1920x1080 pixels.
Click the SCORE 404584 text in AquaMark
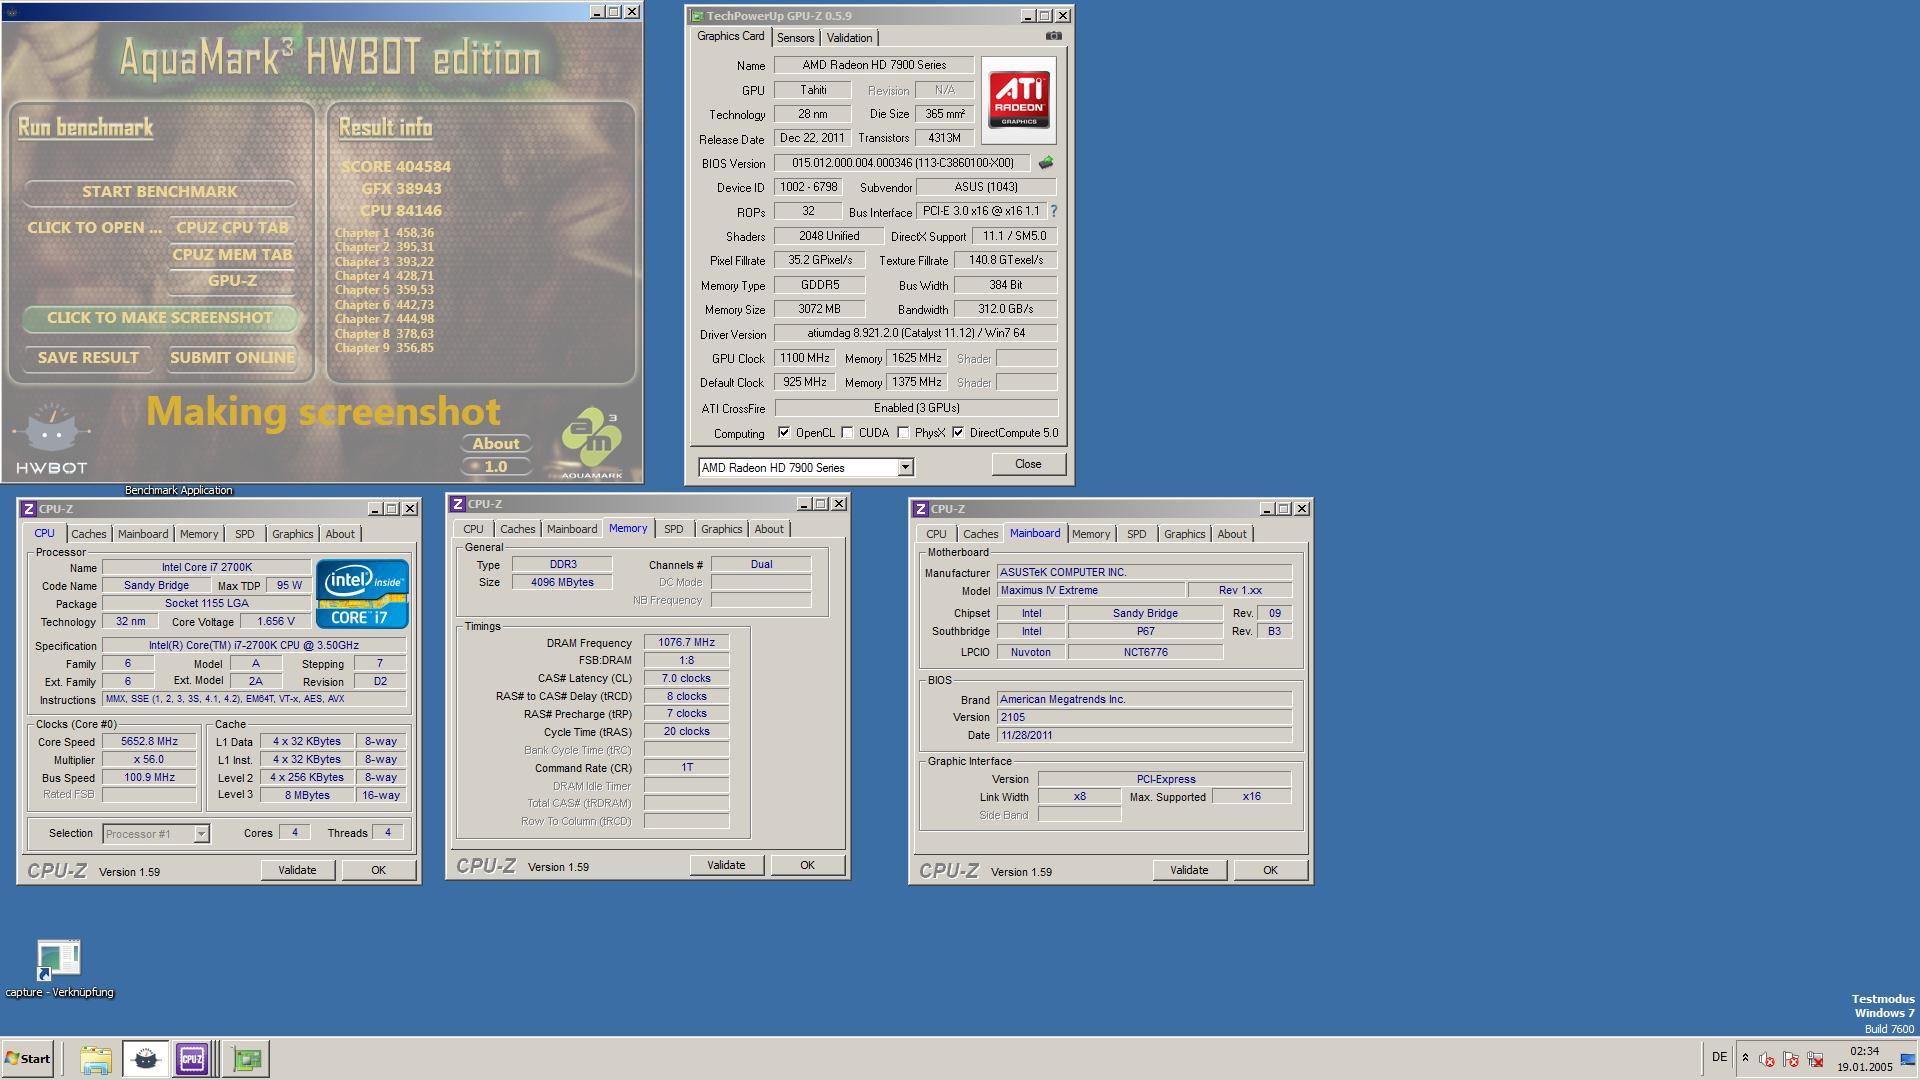tap(396, 167)
